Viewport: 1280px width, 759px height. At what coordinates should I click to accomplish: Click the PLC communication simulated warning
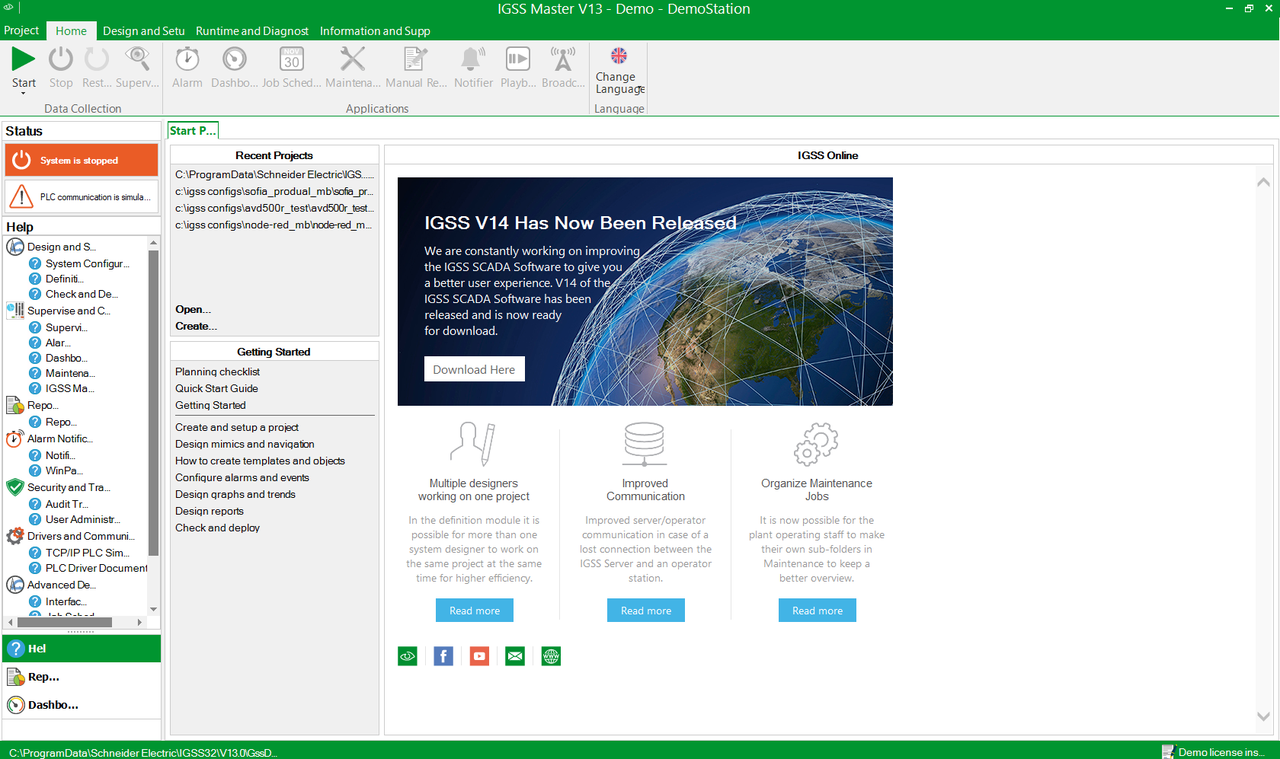click(82, 197)
